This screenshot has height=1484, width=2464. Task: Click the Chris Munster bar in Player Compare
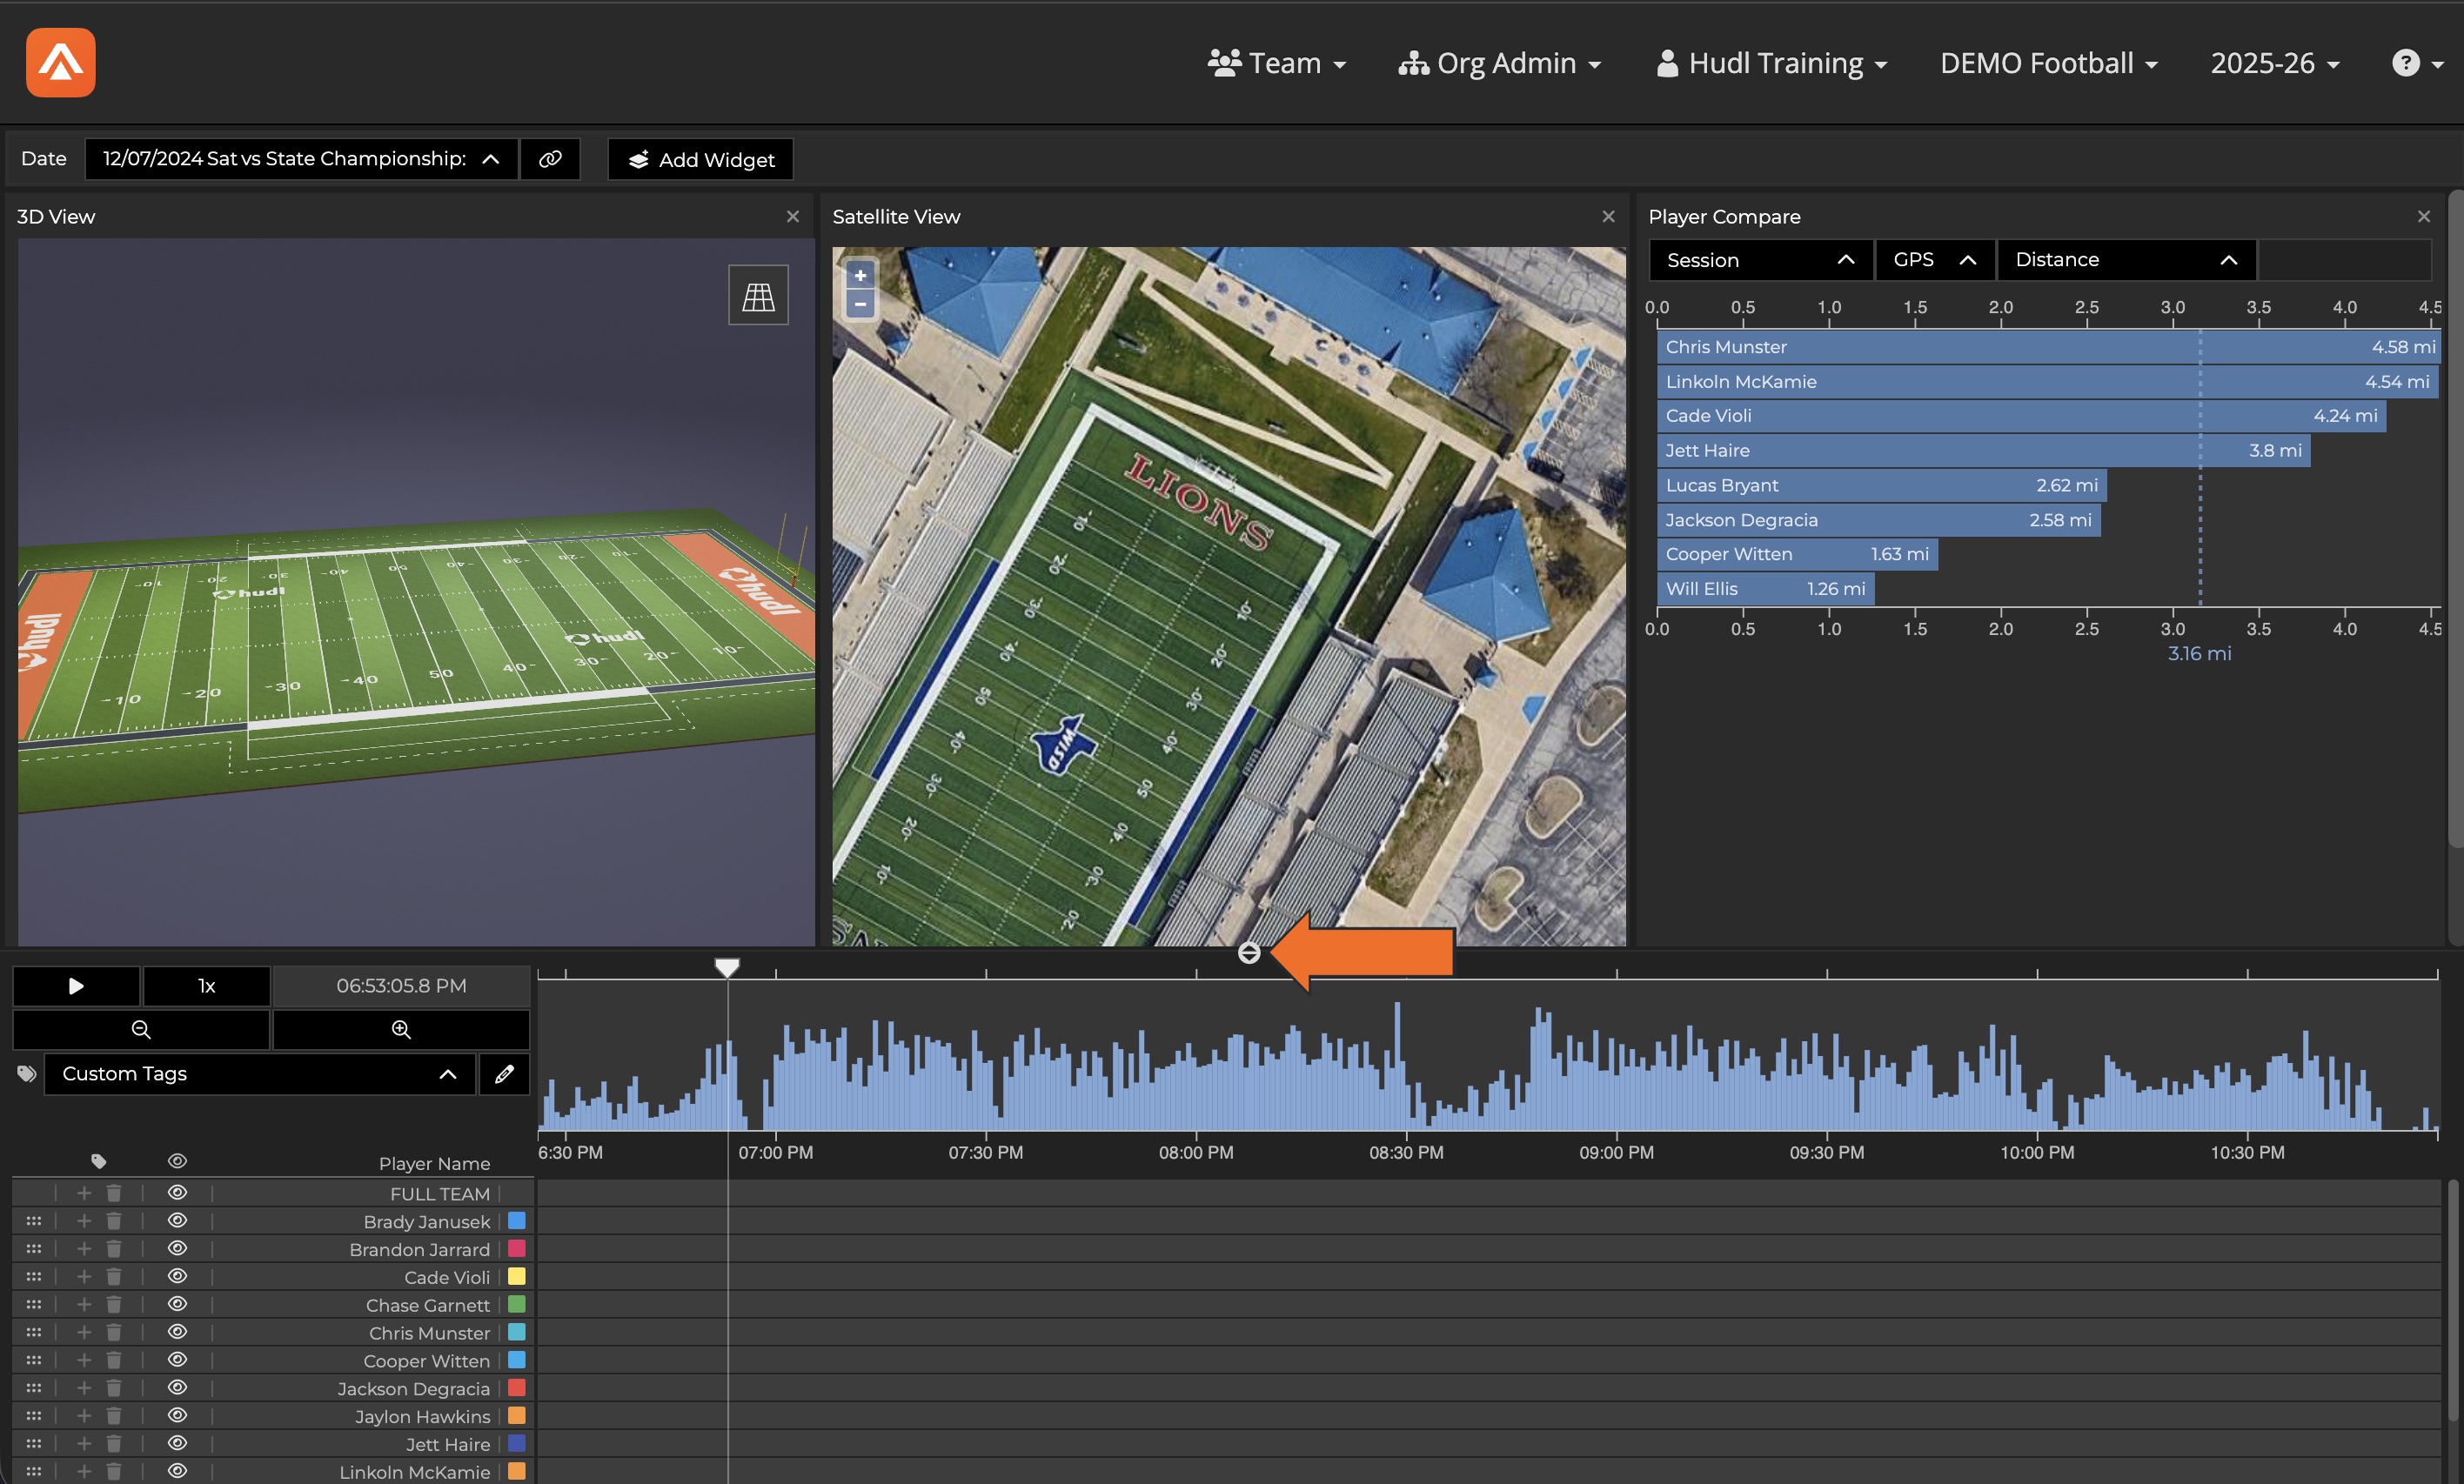pyautogui.click(x=2049, y=347)
